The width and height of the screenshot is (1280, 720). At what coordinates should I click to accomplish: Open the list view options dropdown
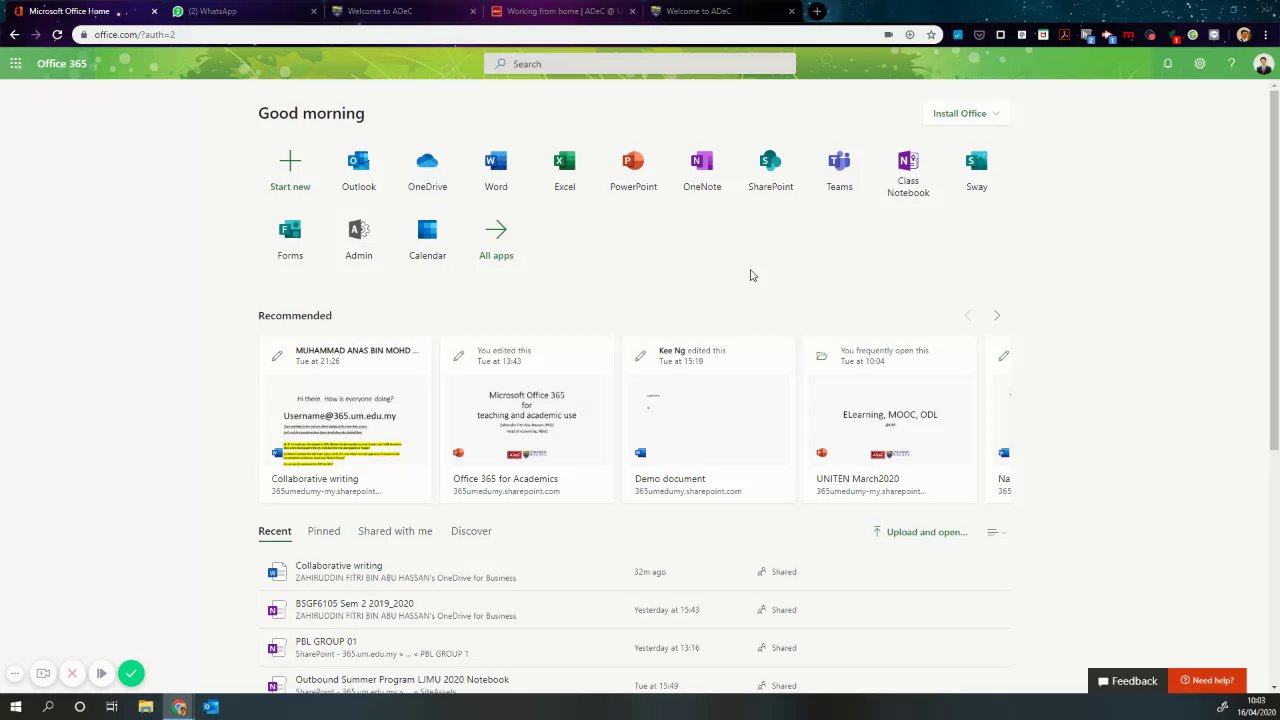(996, 532)
